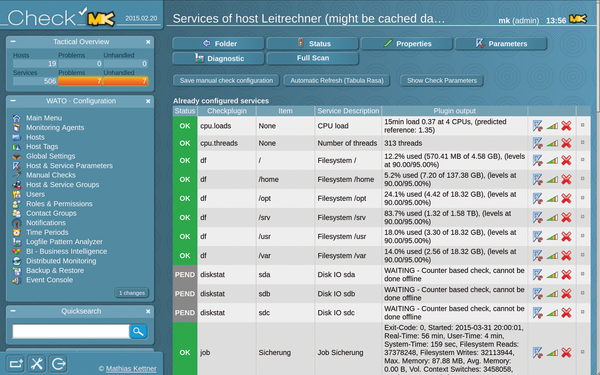Remove the Disk IO sda service
Viewport: 600px width, 375px height.
tap(566, 274)
